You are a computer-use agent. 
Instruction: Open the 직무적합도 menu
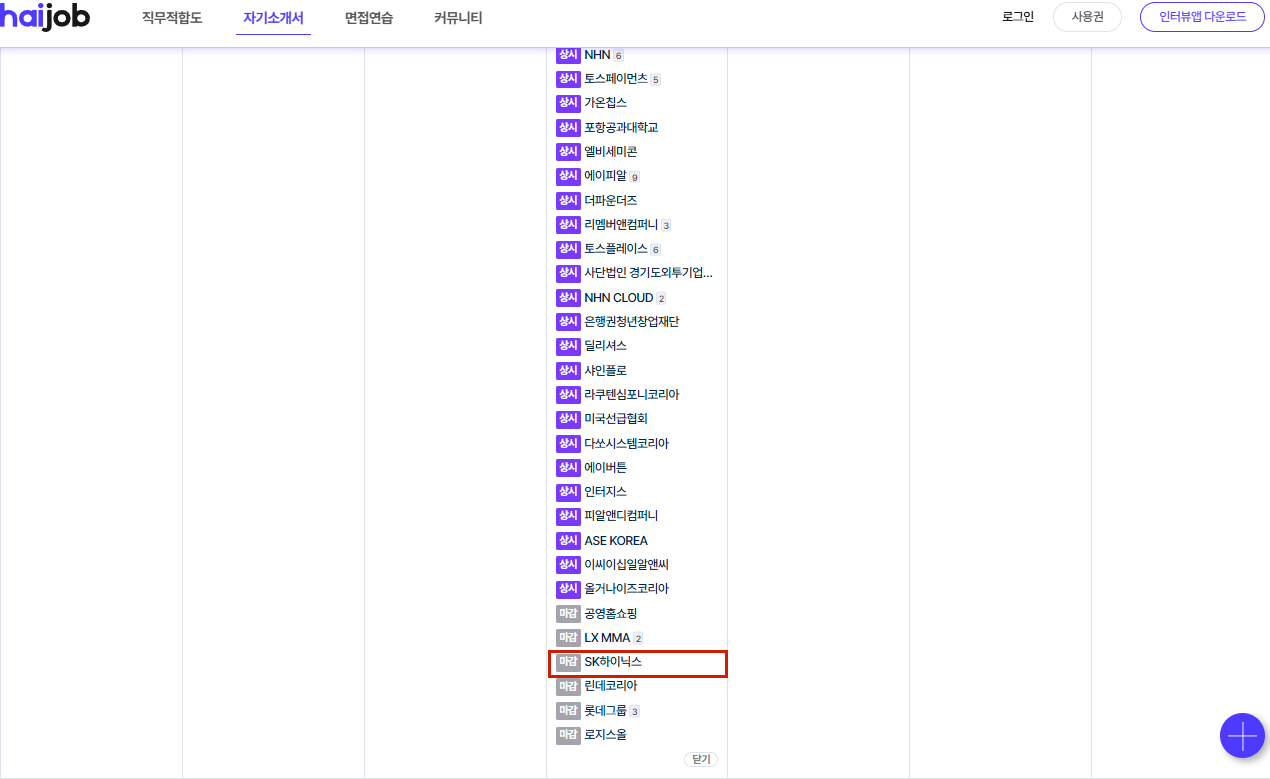tap(171, 18)
